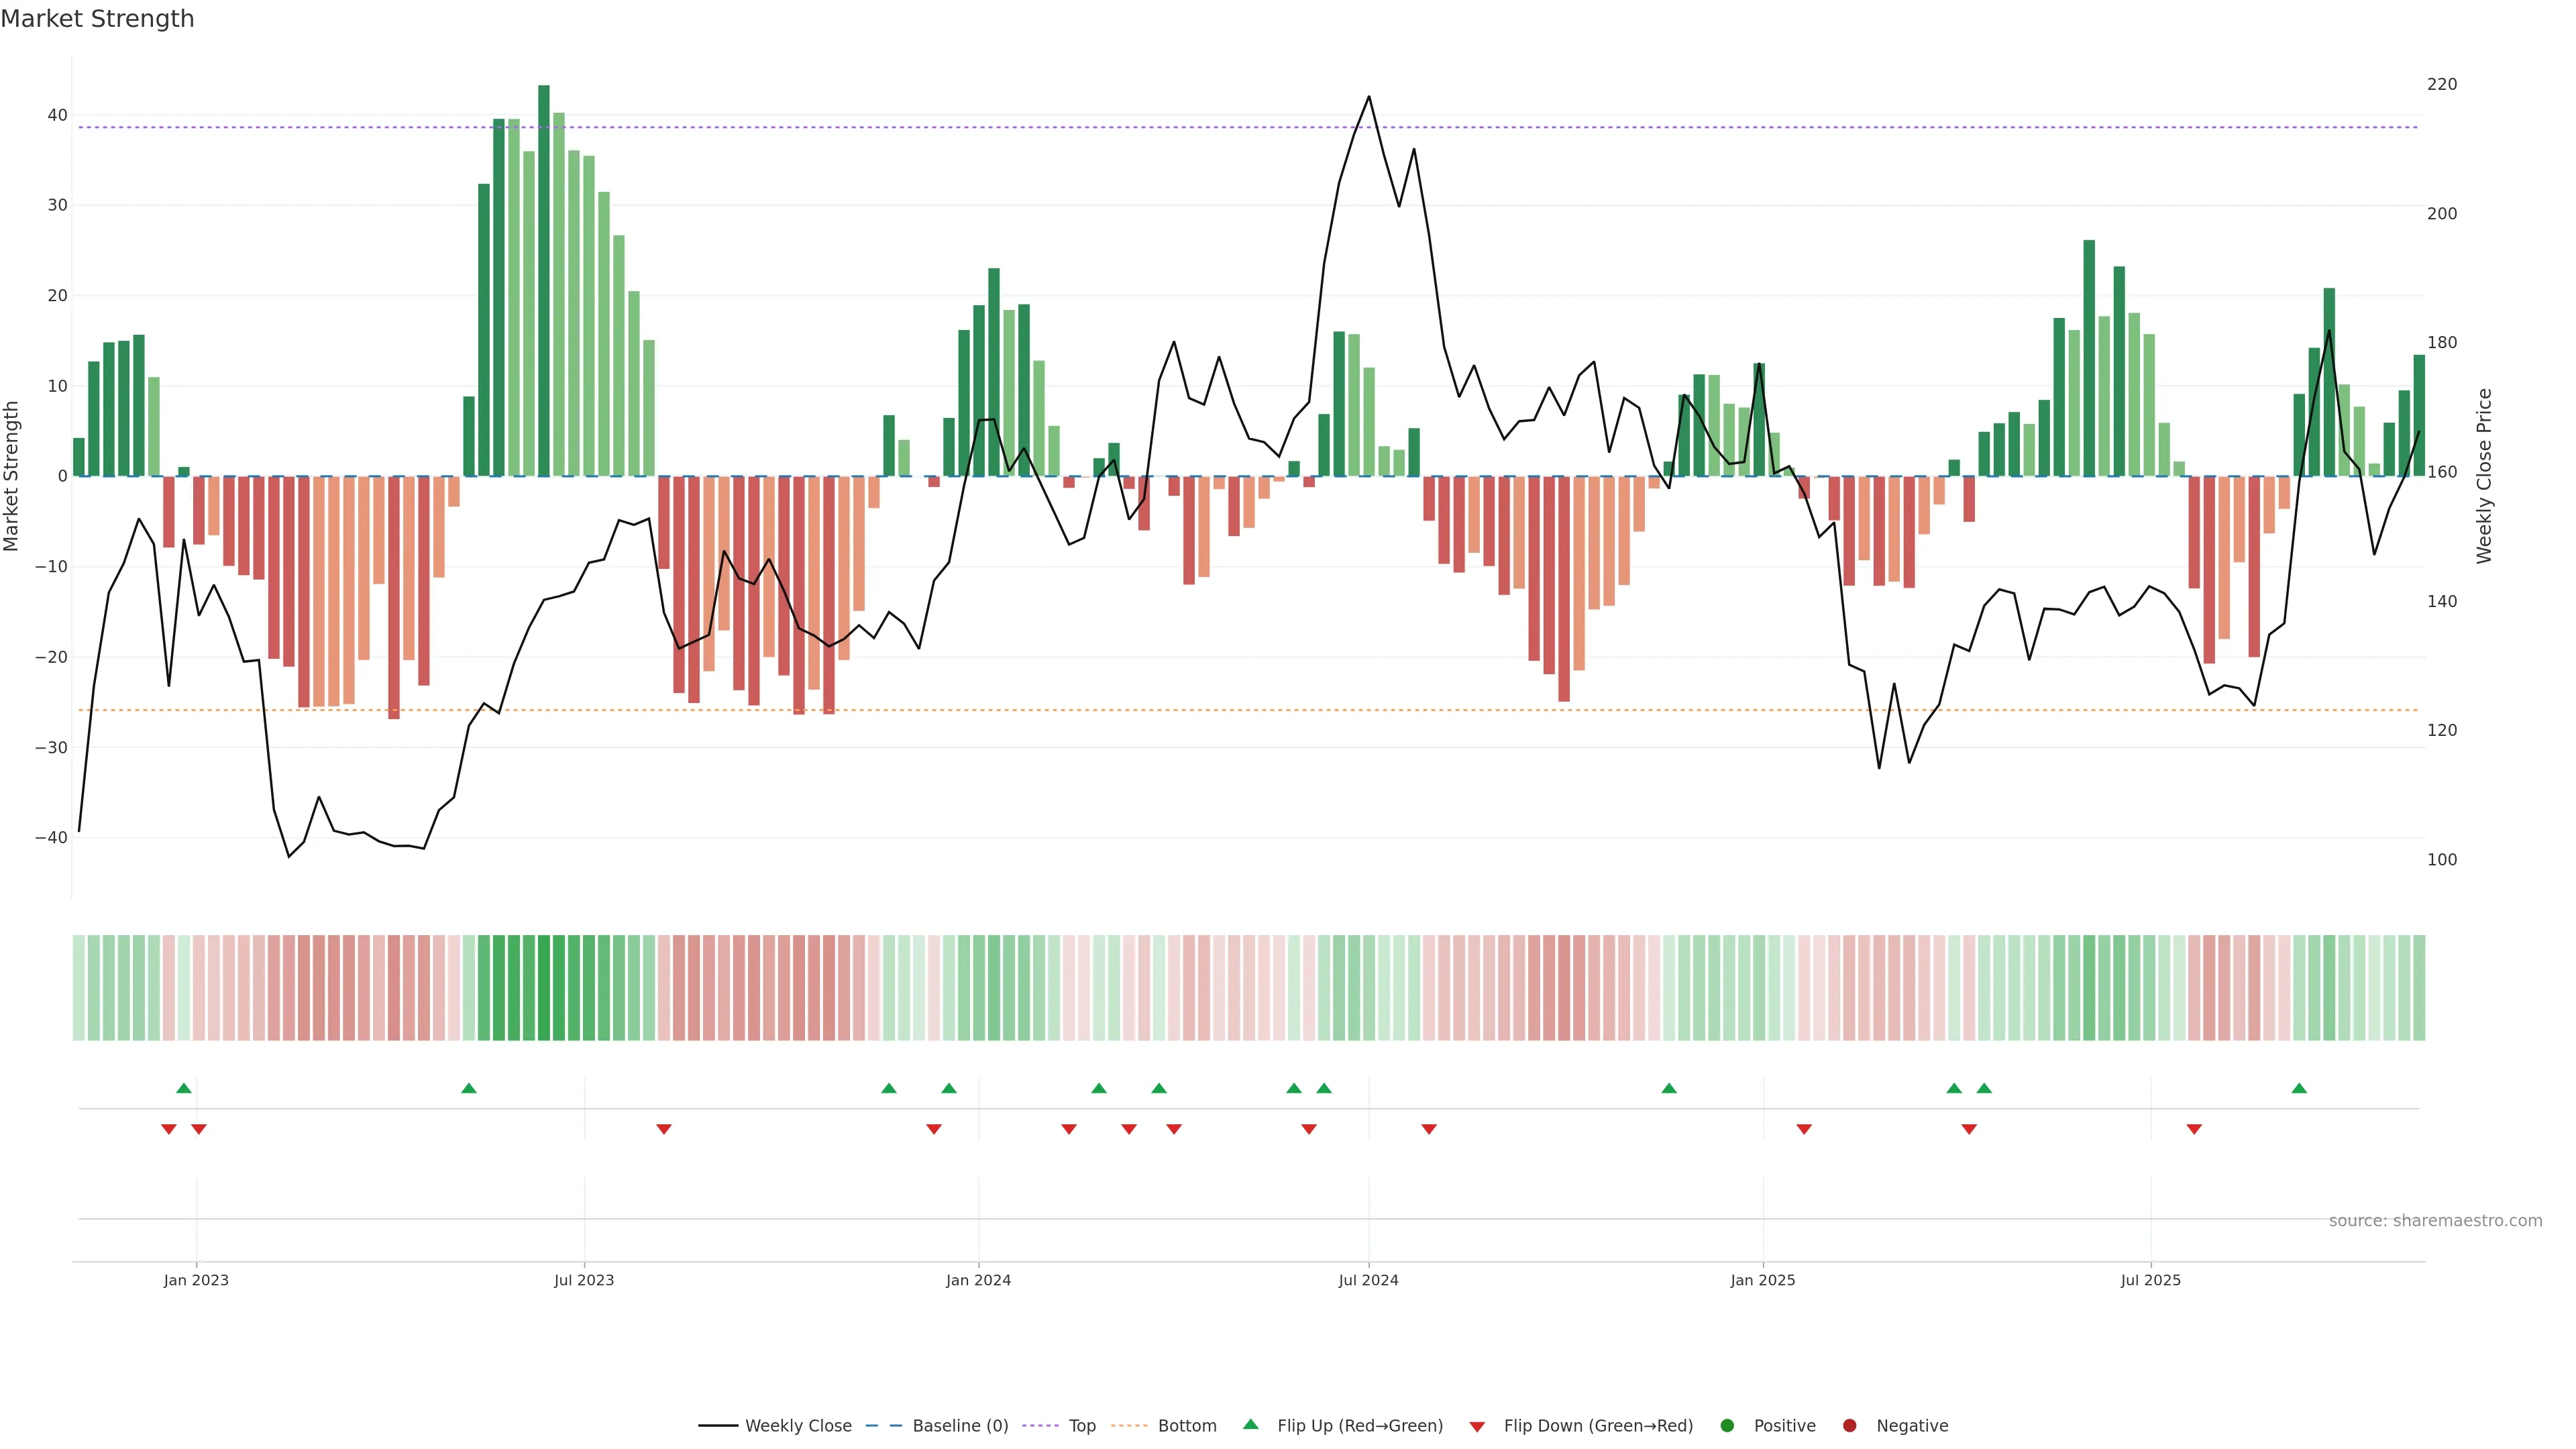Click the Negative red circle legend icon
Viewport: 2576px width, 1449px height.
(x=1849, y=1425)
